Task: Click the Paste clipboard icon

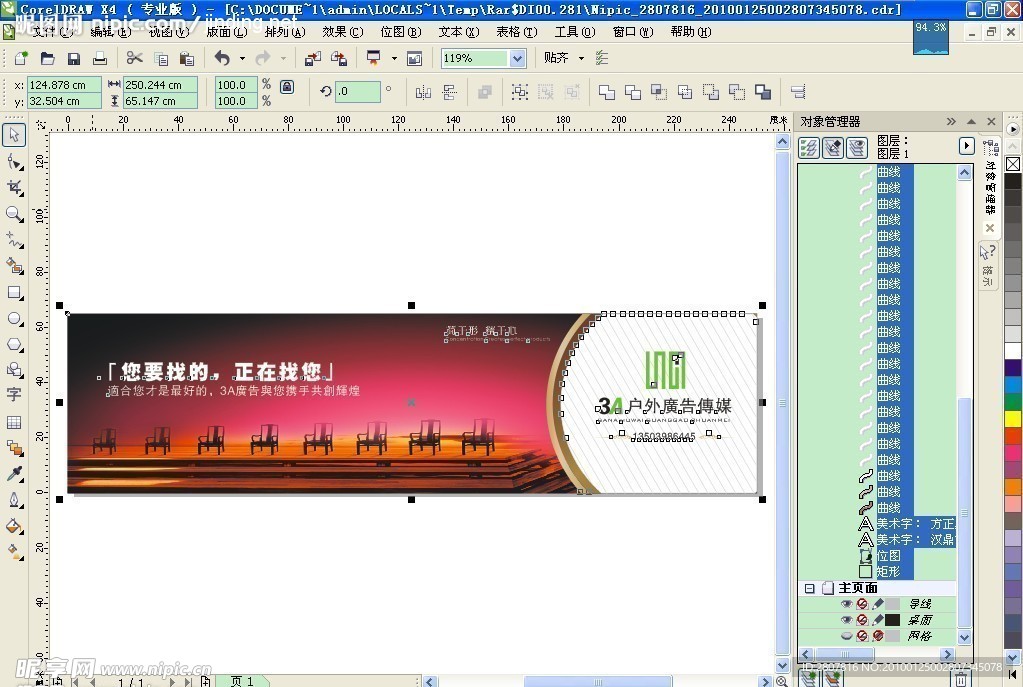Action: pyautogui.click(x=187, y=58)
